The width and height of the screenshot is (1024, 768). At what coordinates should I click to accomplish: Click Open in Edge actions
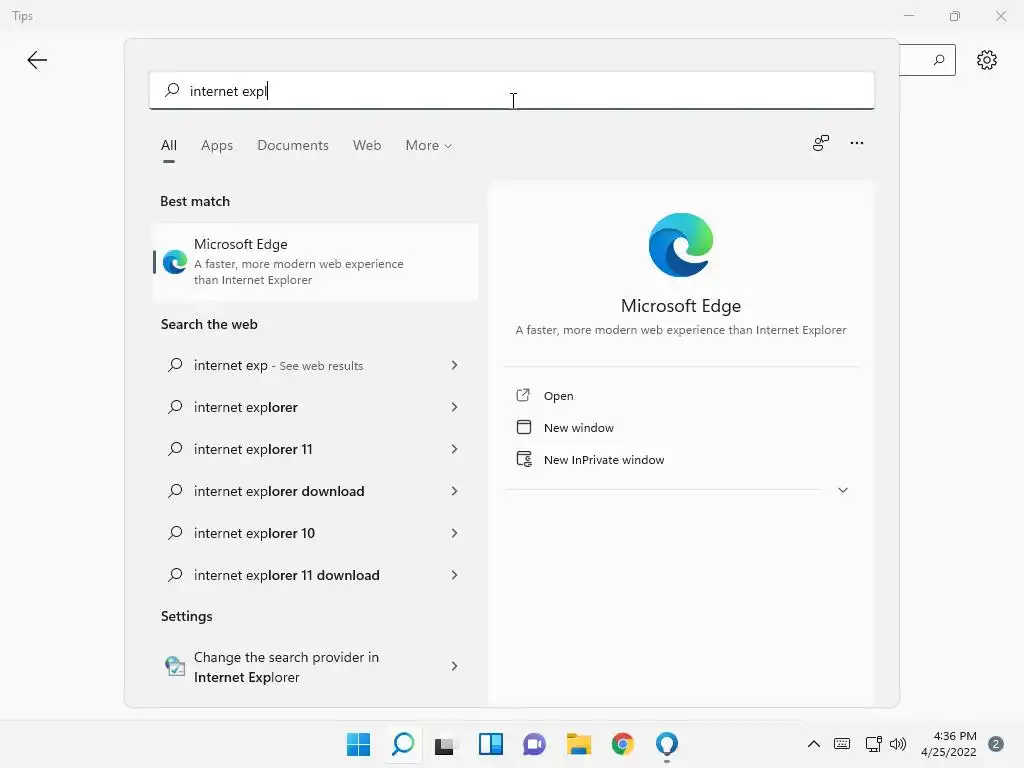558,396
